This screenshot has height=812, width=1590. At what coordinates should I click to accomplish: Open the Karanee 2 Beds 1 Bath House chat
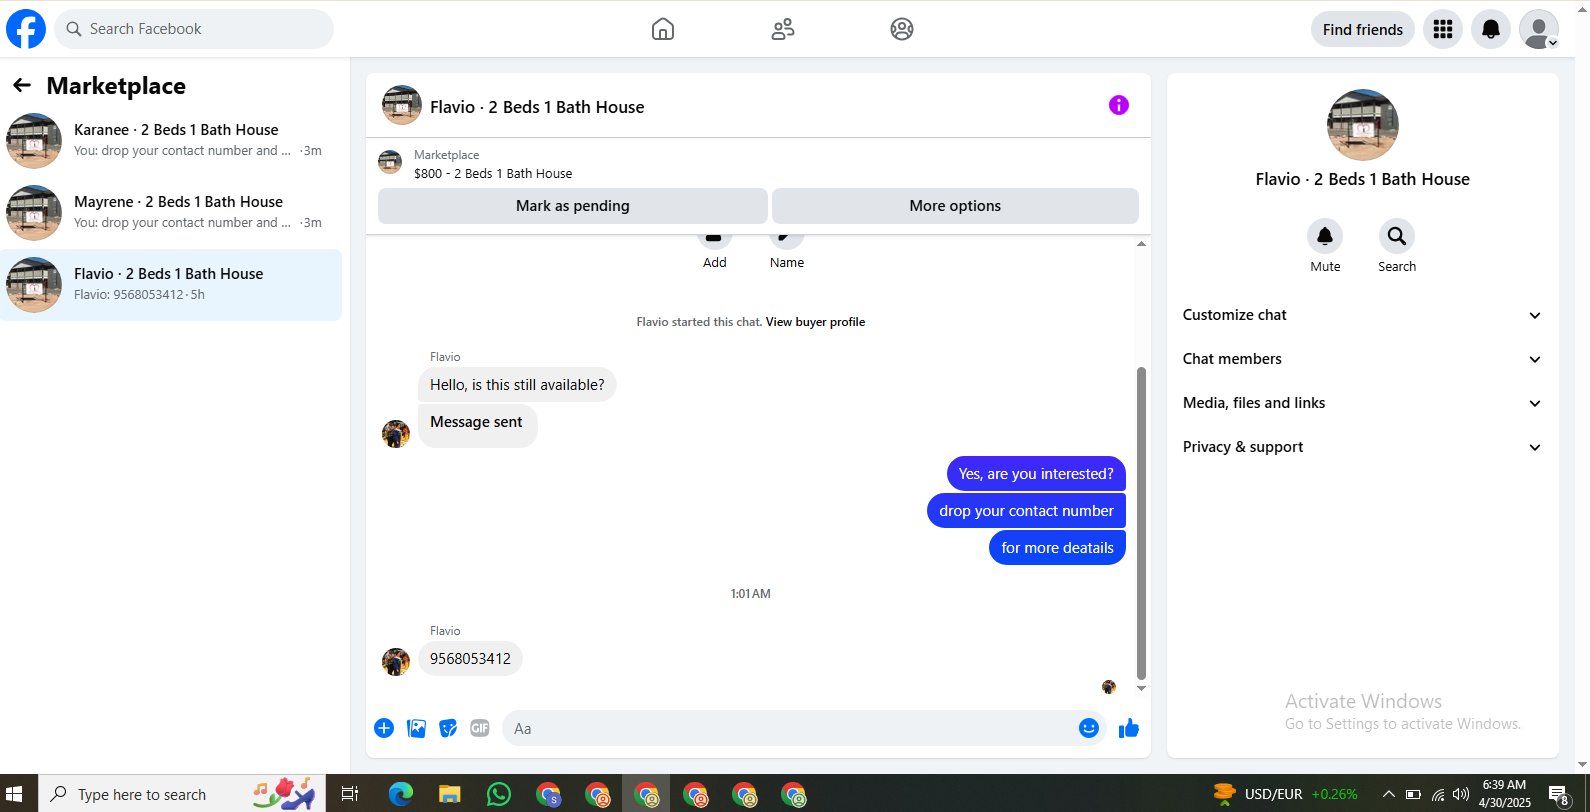[x=171, y=140]
